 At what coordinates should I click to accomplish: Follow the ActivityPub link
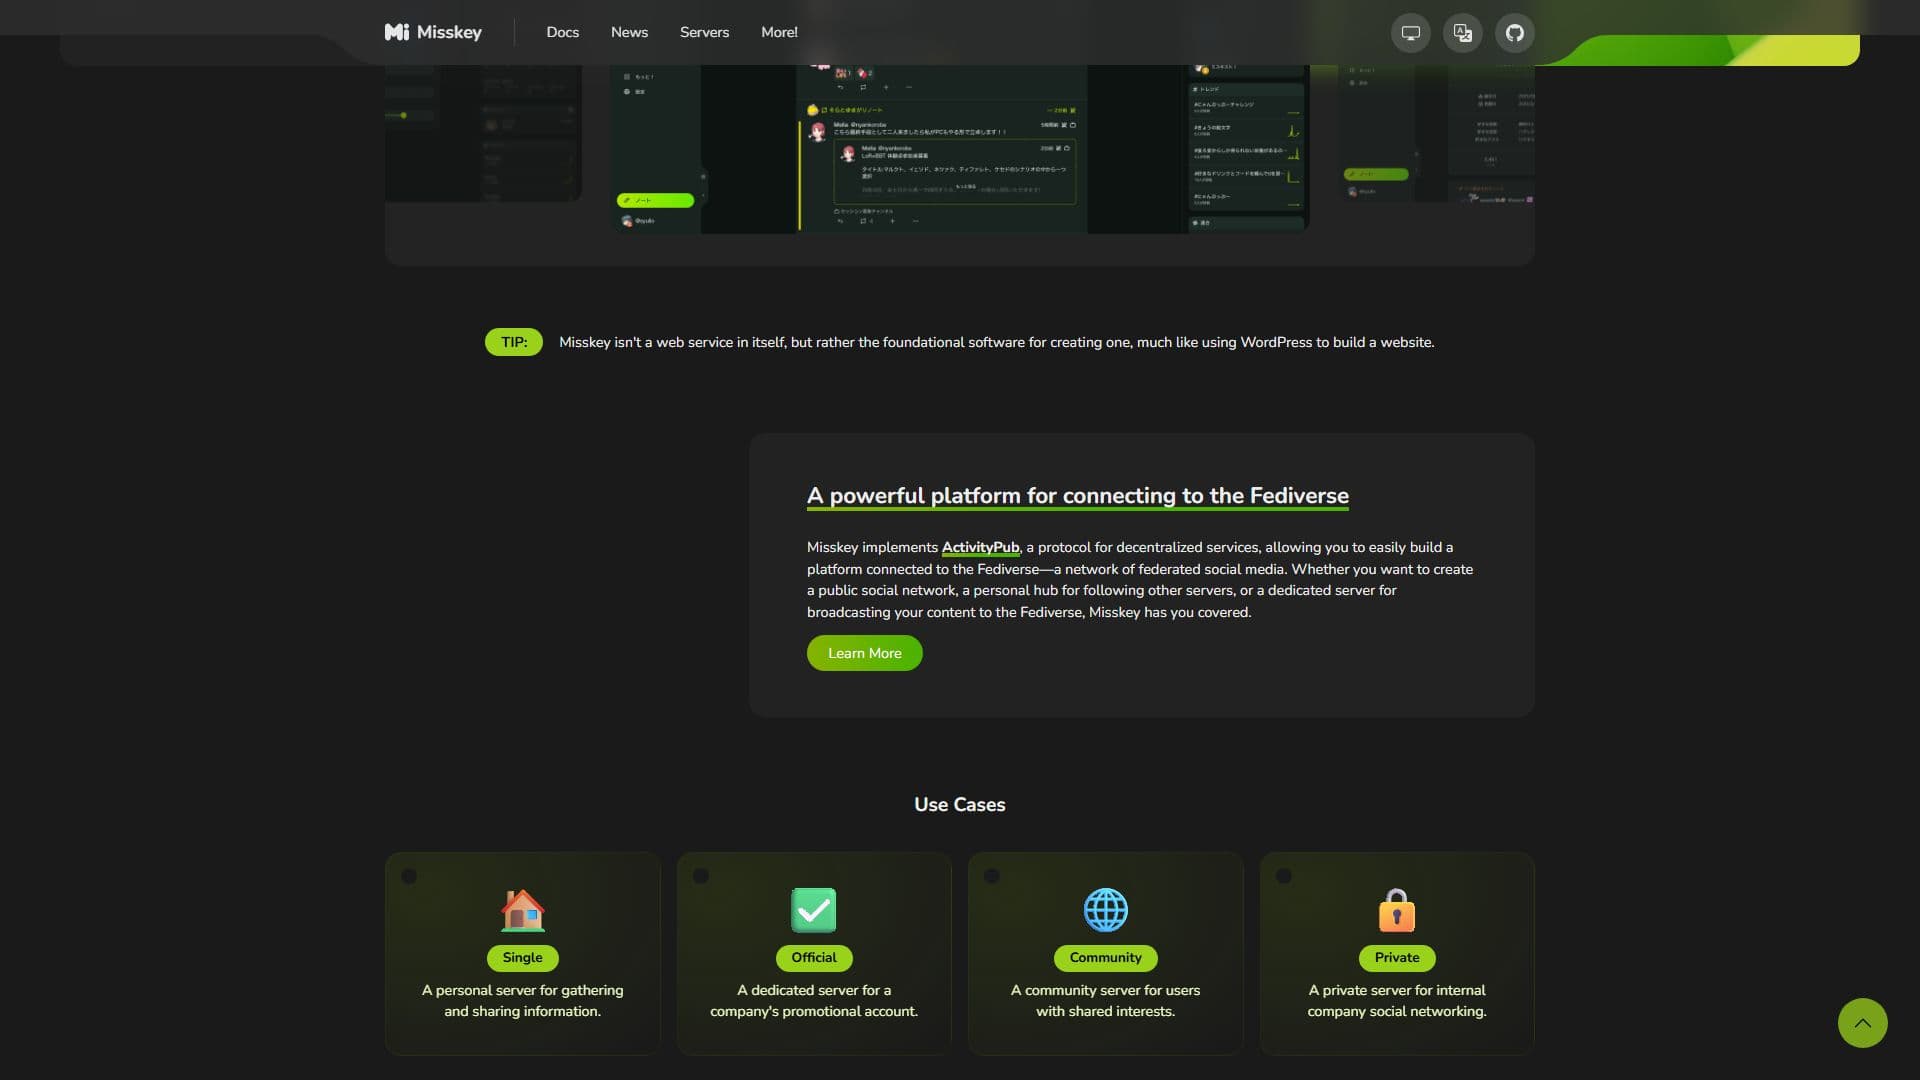pyautogui.click(x=980, y=547)
